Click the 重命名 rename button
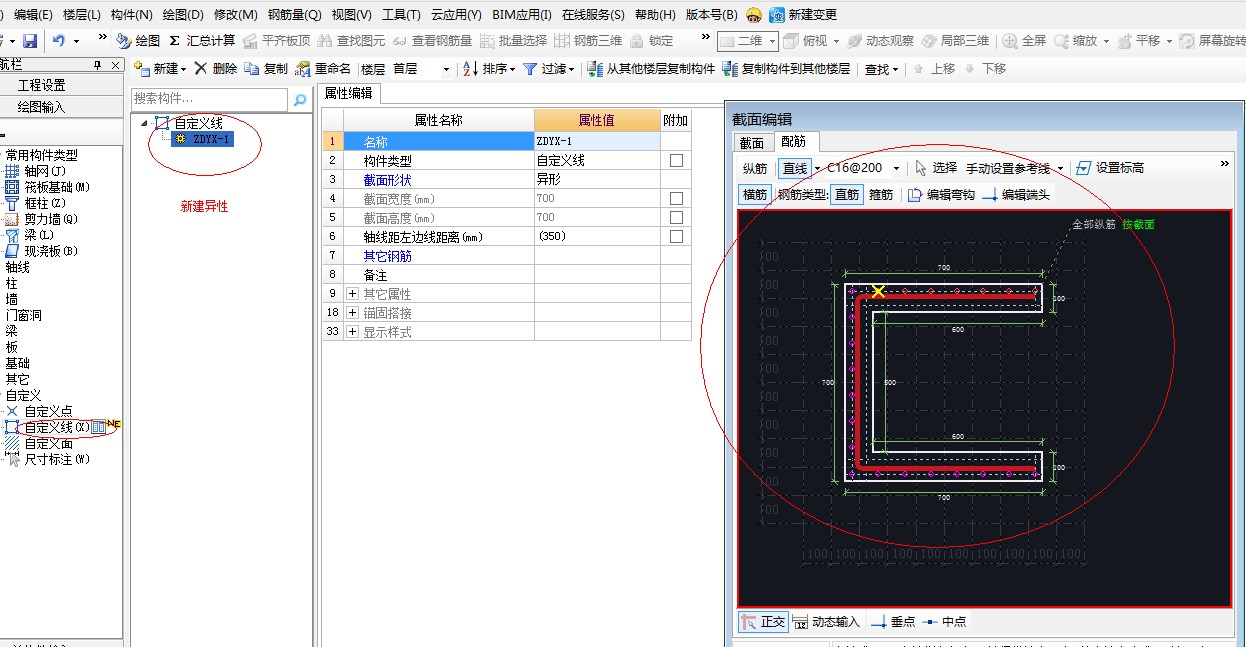 323,69
